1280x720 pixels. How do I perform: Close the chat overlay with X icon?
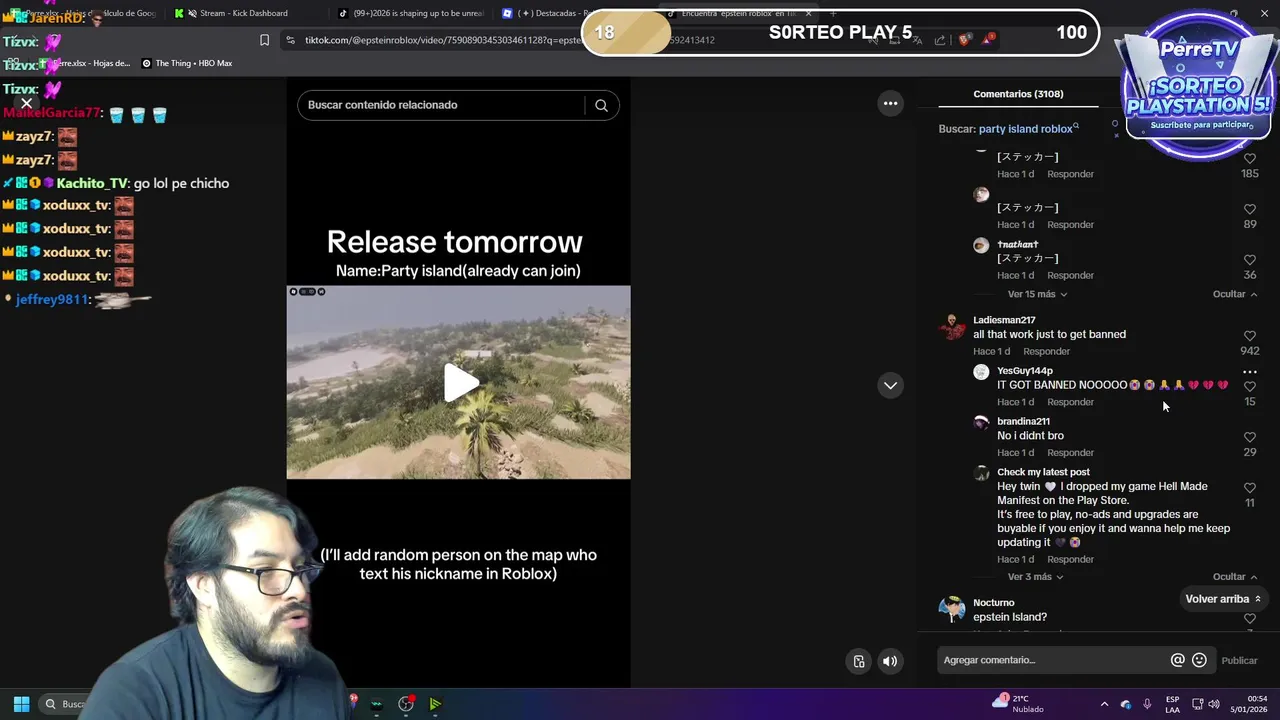pyautogui.click(x=27, y=103)
